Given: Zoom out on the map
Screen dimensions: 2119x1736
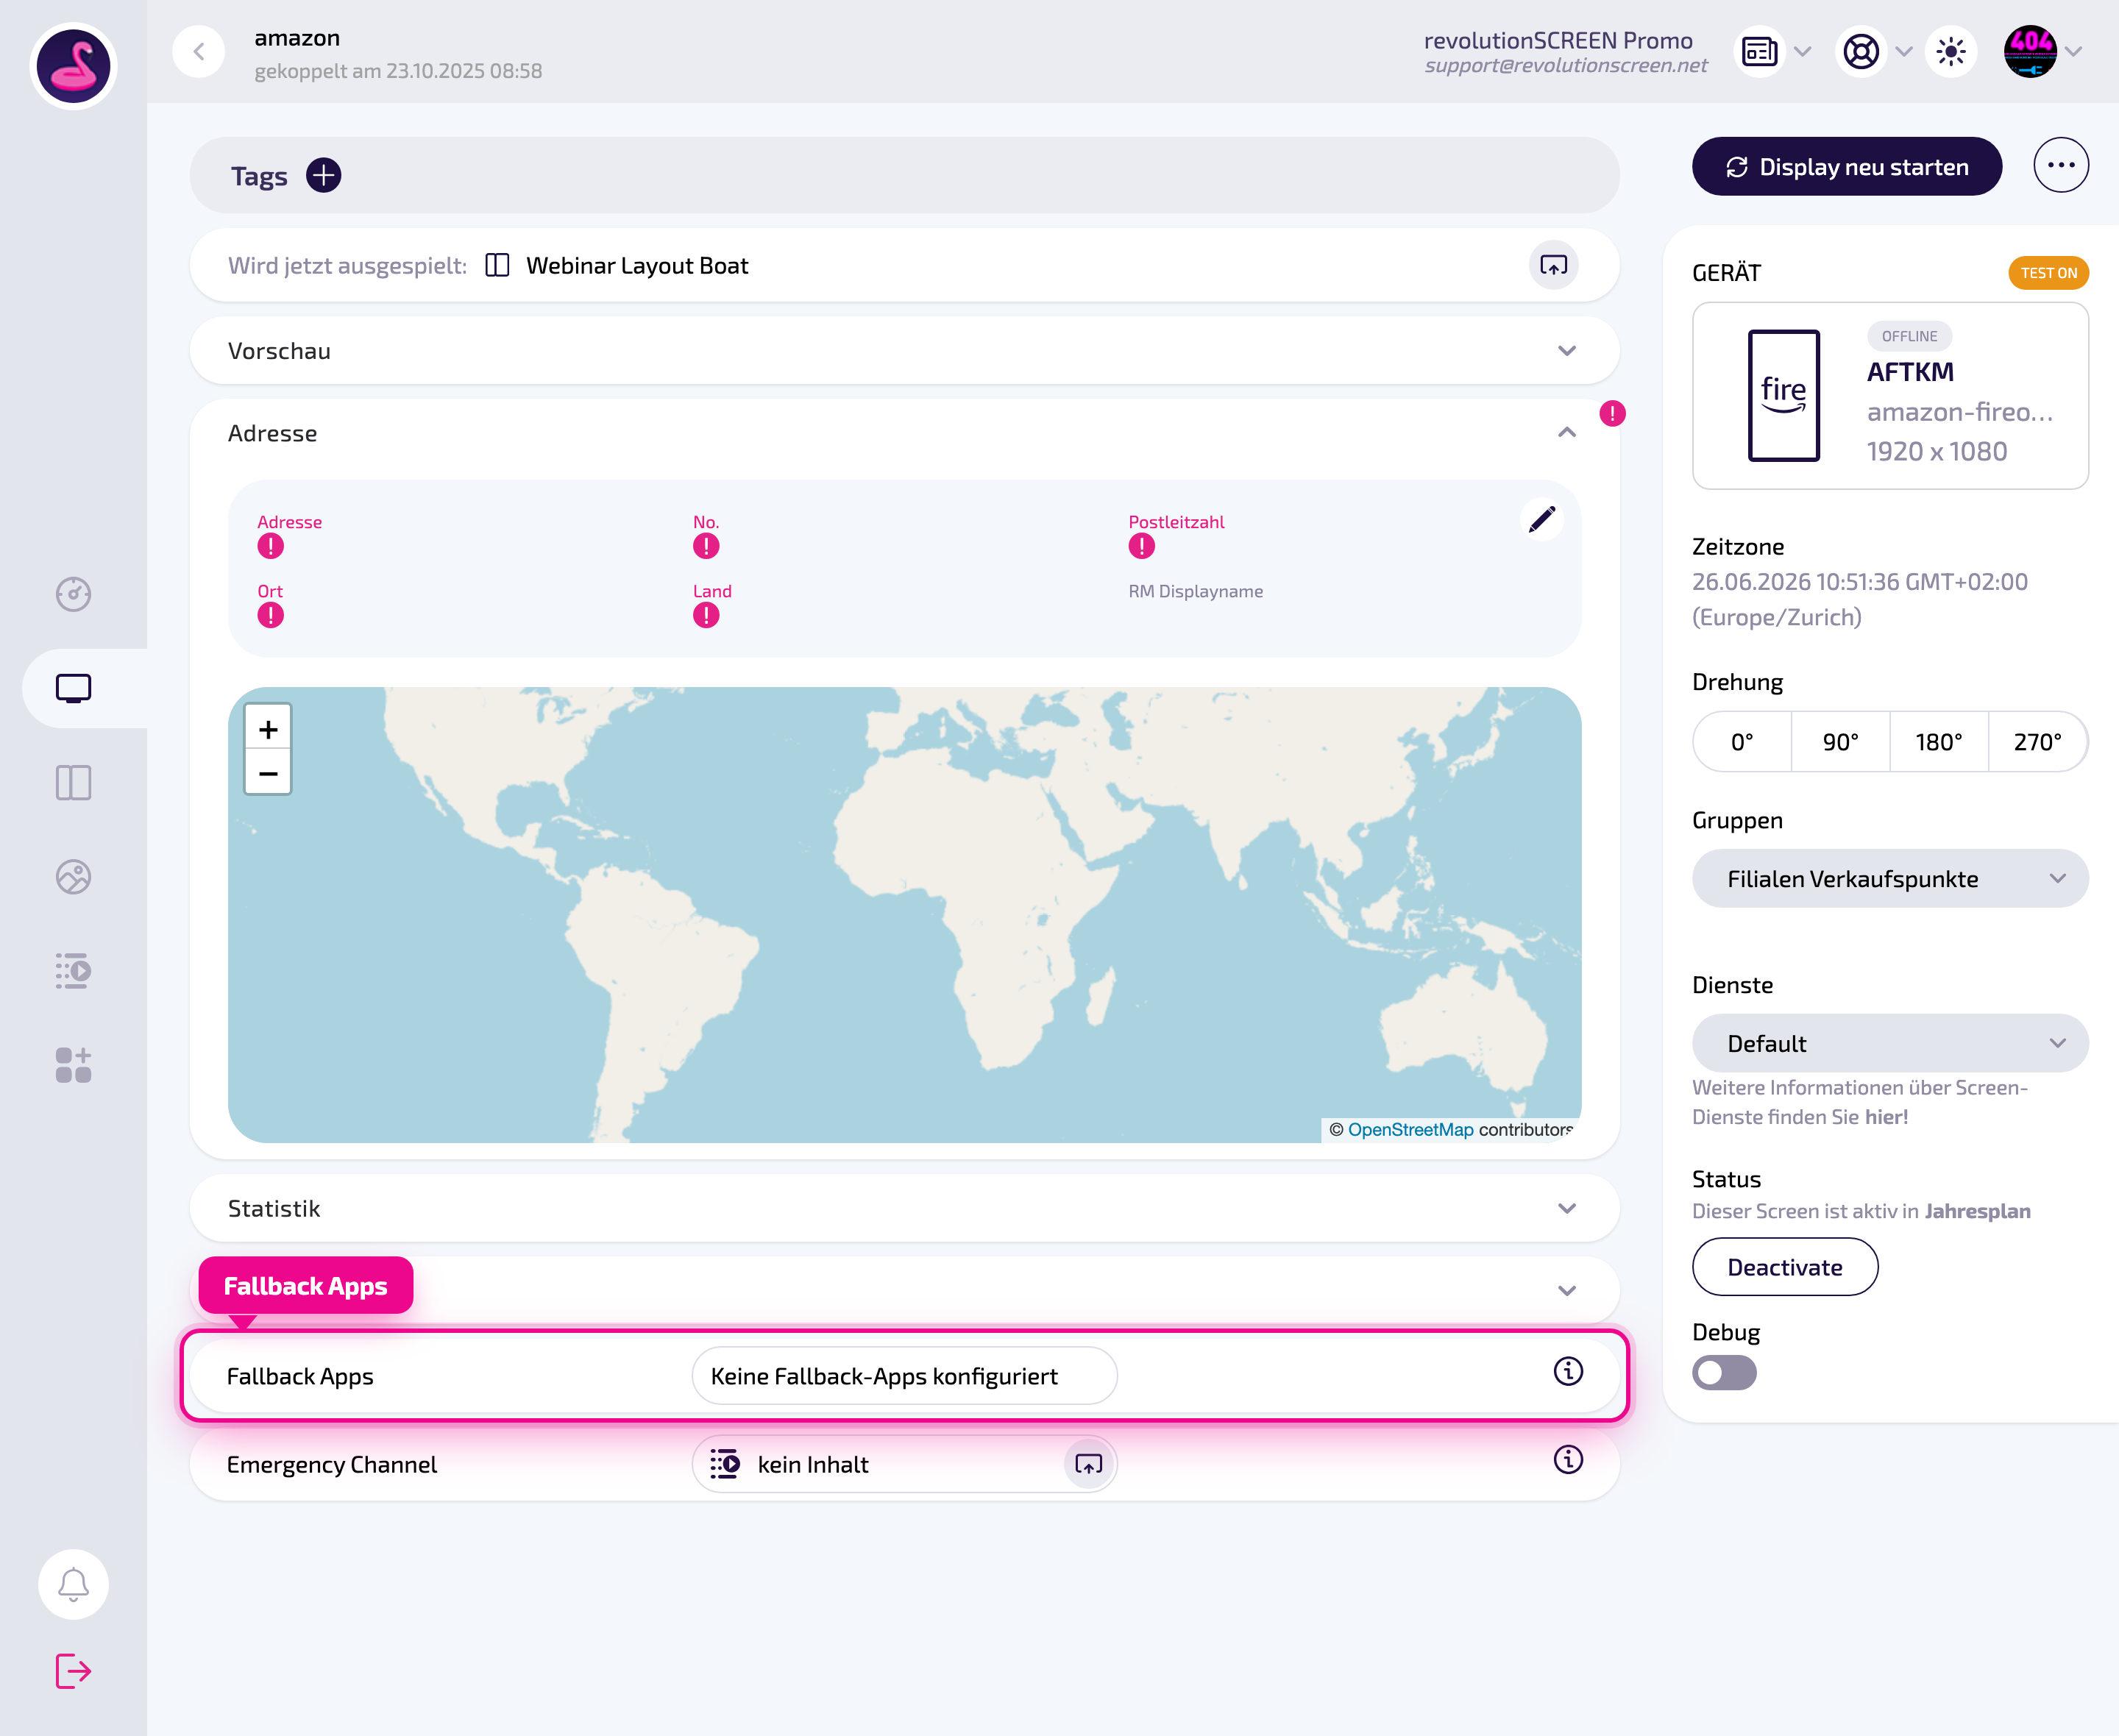Looking at the screenshot, I should [268, 773].
